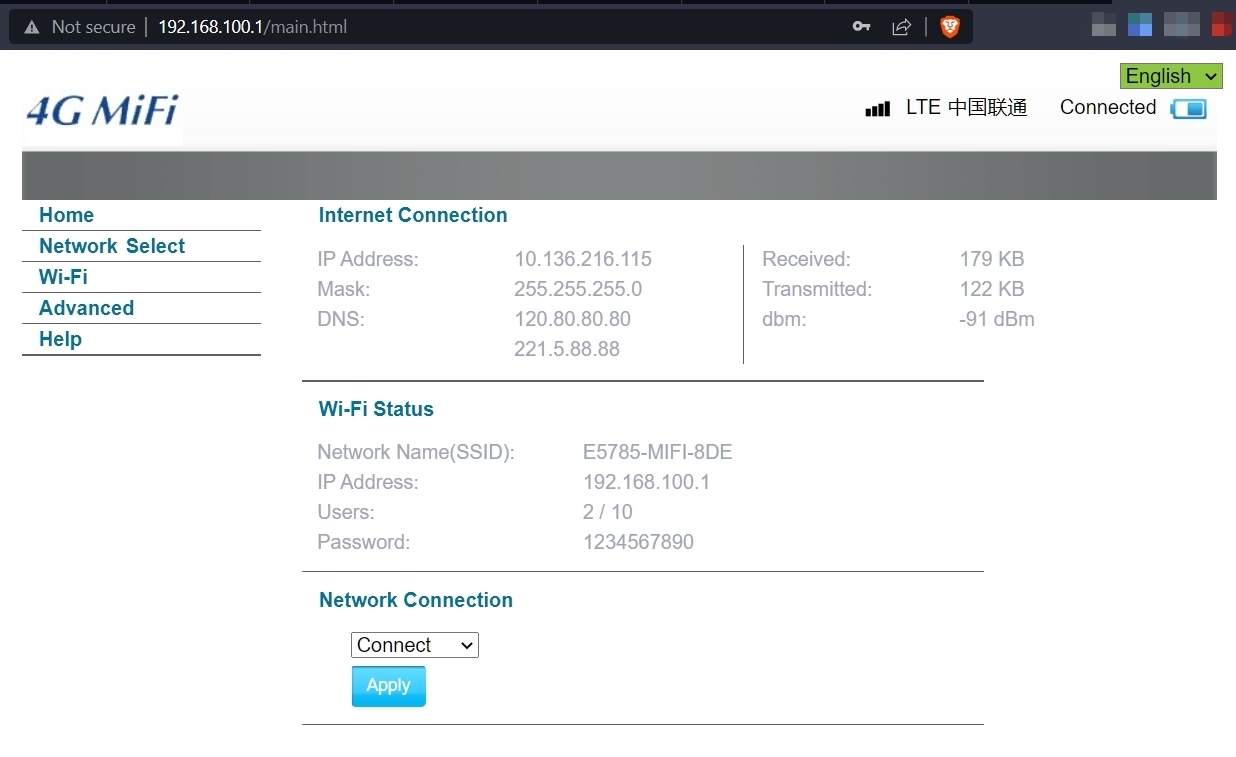Click the LTE carrier name label
The width and height of the screenshot is (1236, 757).
pos(966,108)
